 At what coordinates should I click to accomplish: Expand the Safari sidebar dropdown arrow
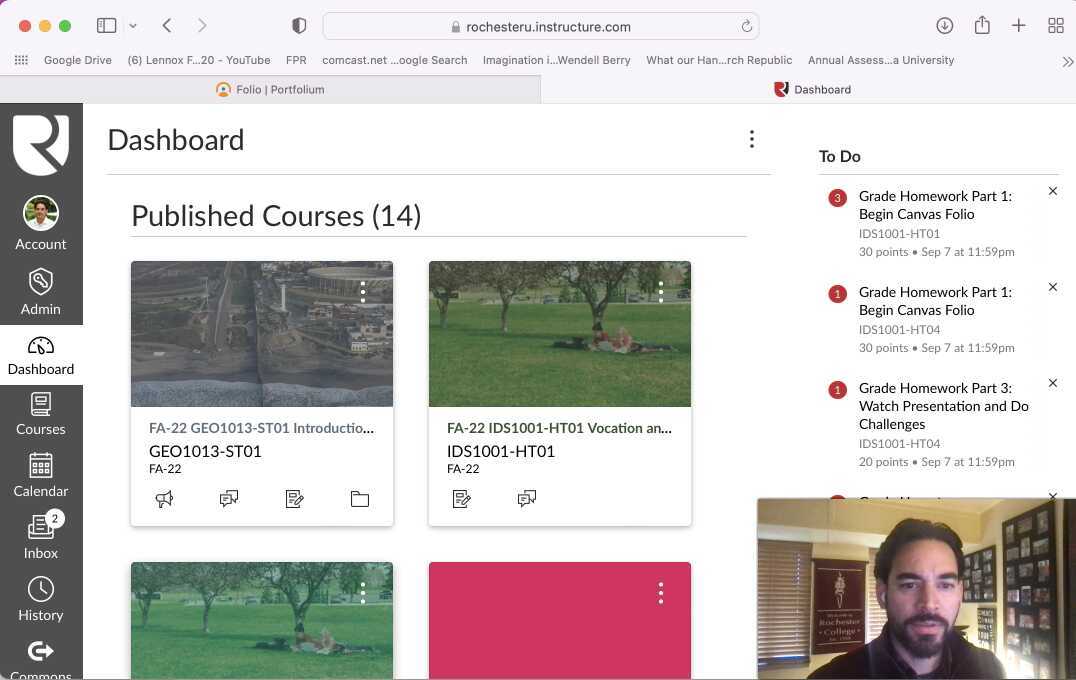click(133, 26)
